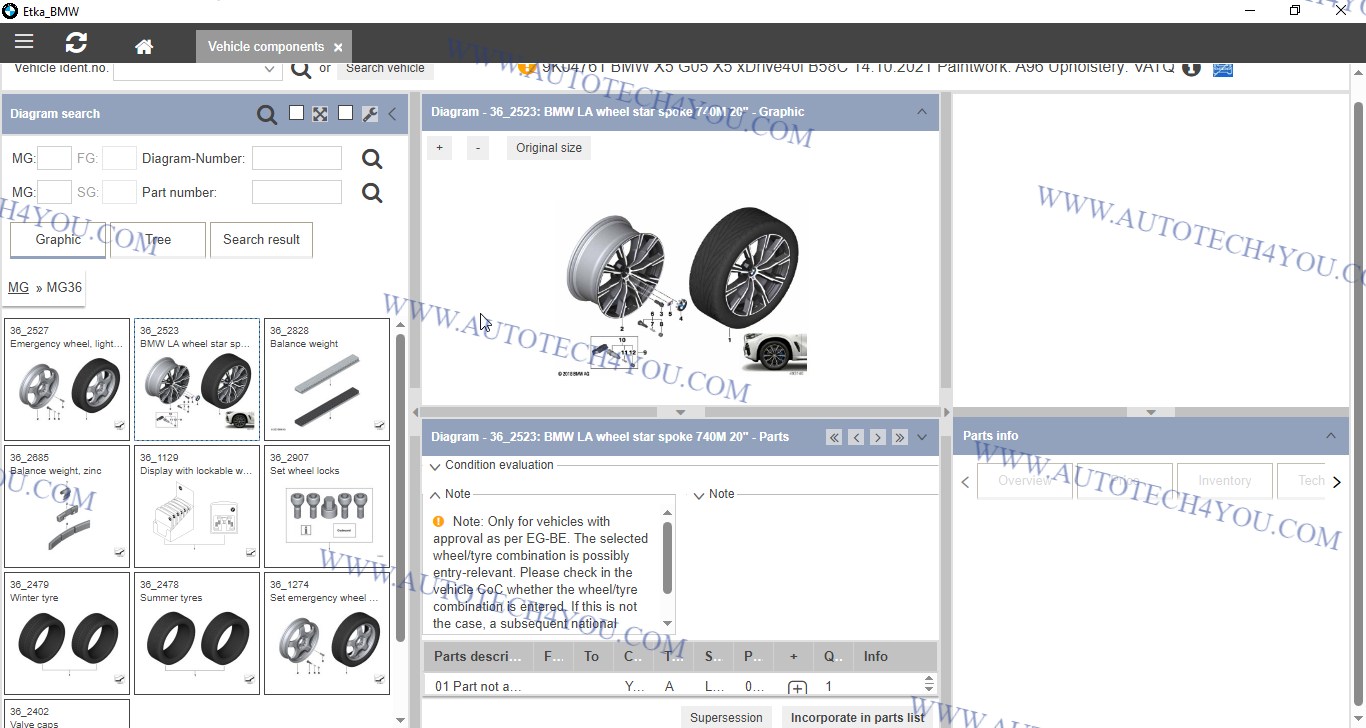1366x728 pixels.
Task: Collapse the Parts info panel
Action: [x=1330, y=436]
